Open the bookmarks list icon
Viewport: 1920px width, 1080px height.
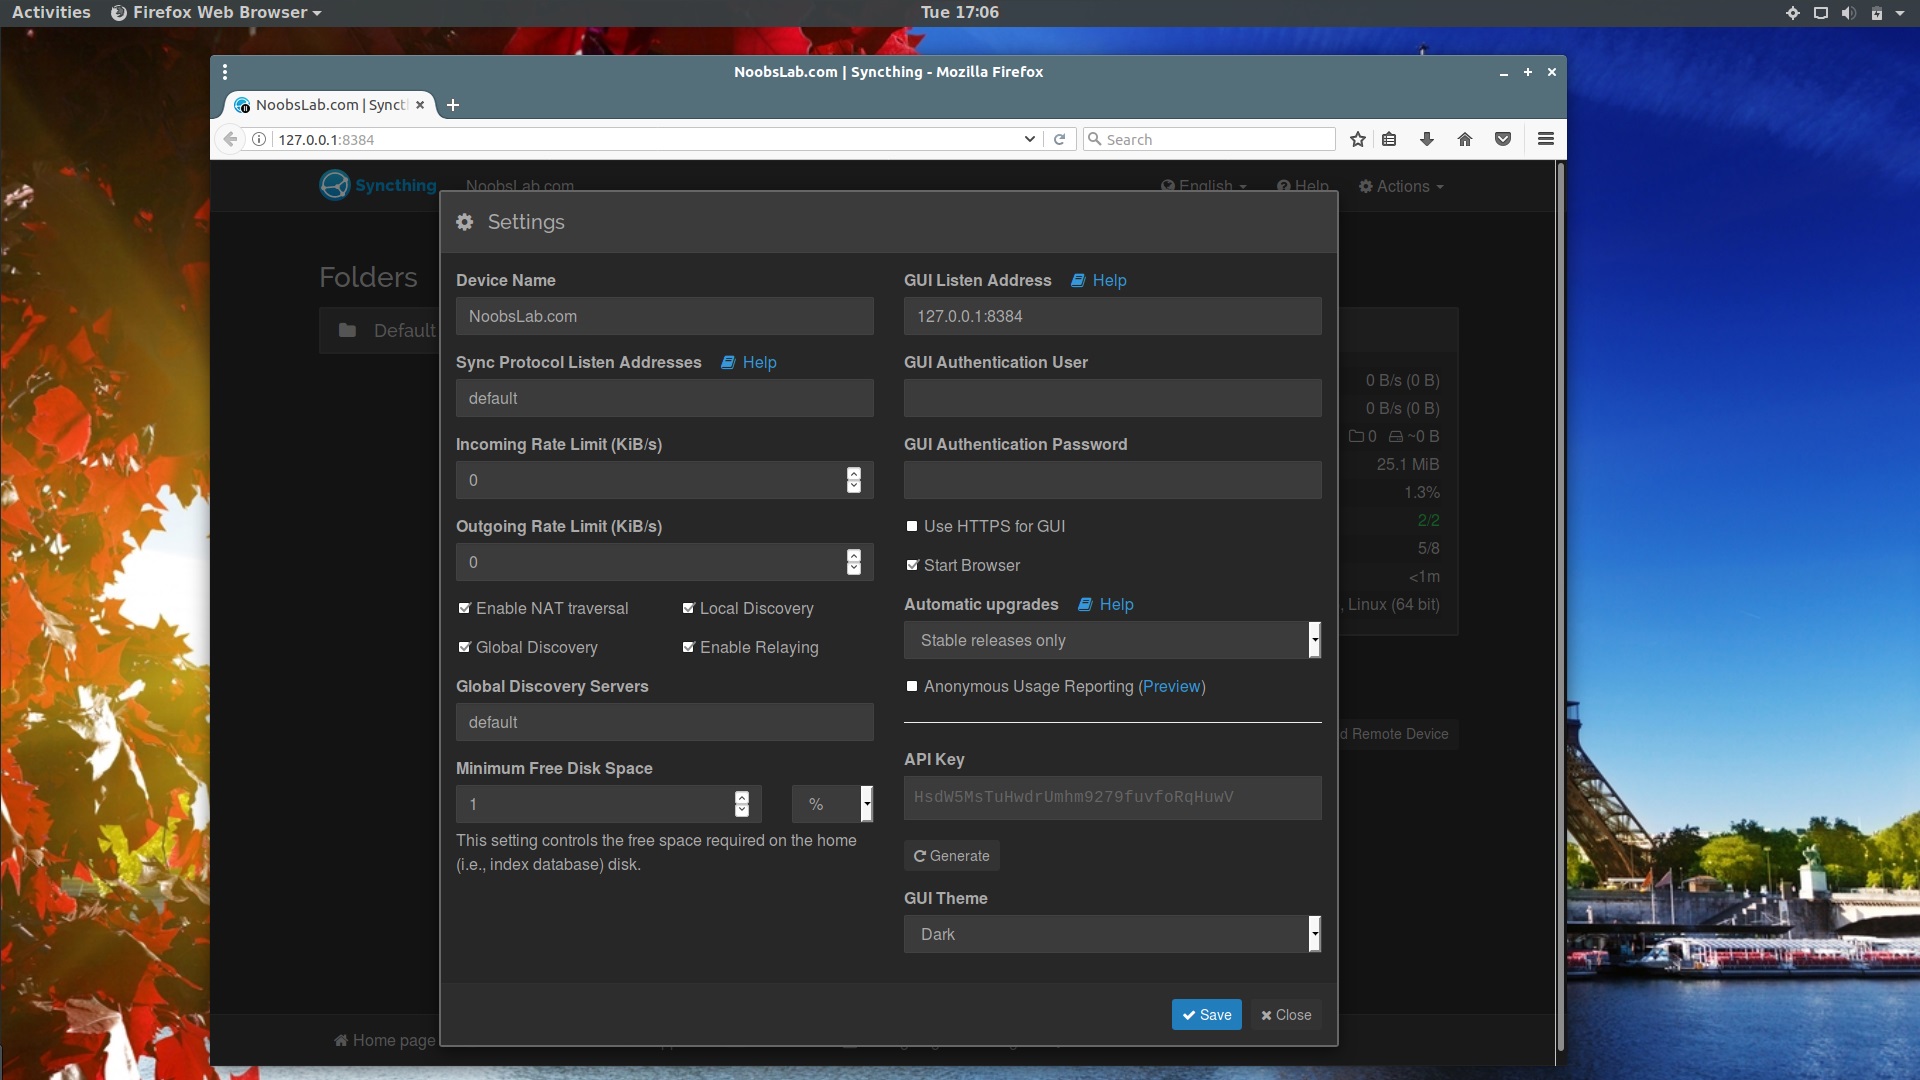tap(1389, 139)
